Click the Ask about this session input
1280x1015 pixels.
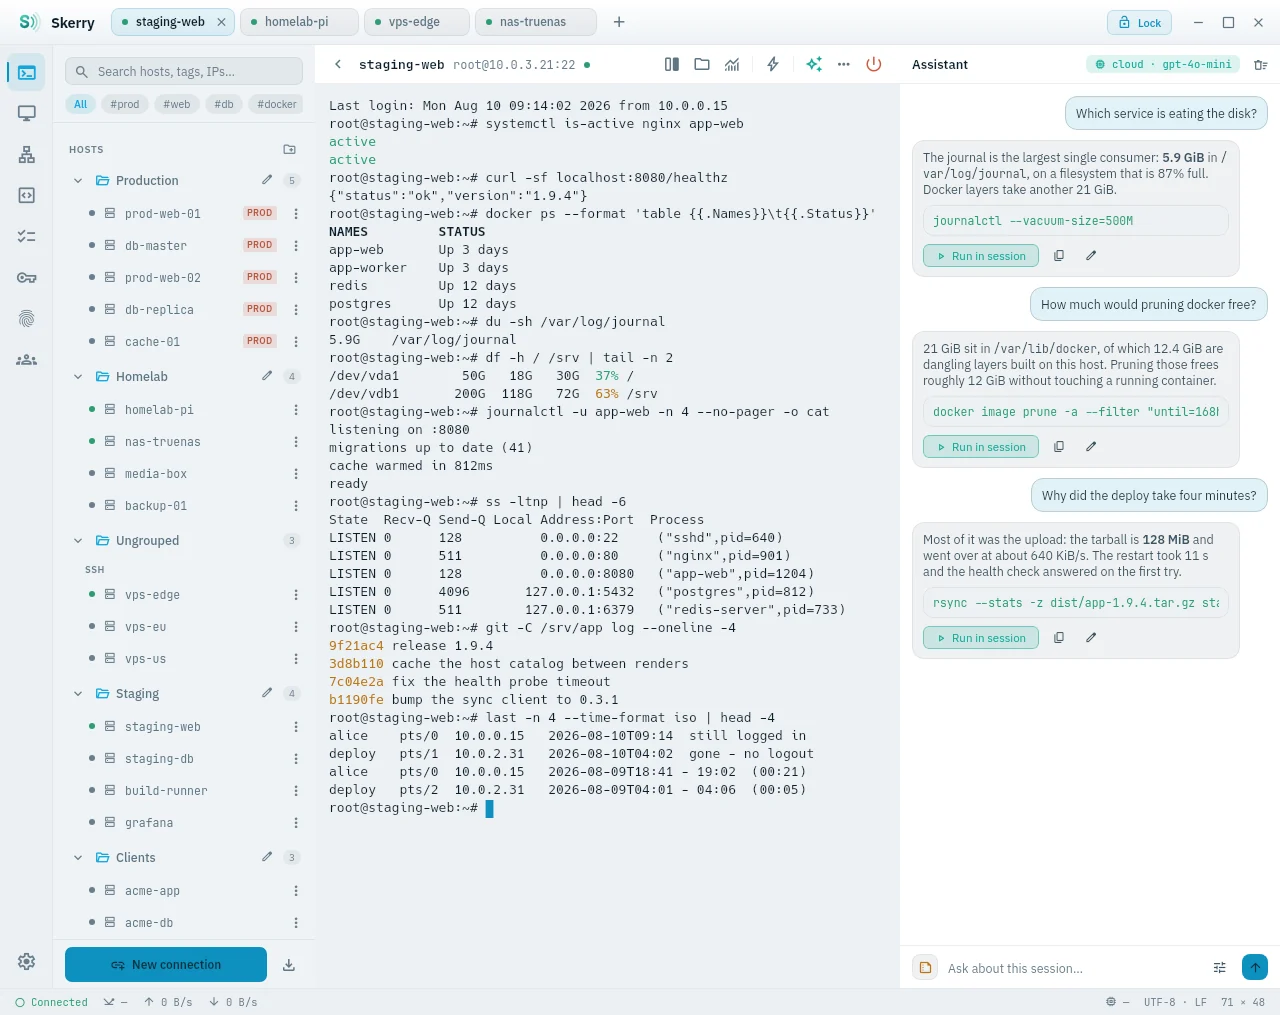1073,968
